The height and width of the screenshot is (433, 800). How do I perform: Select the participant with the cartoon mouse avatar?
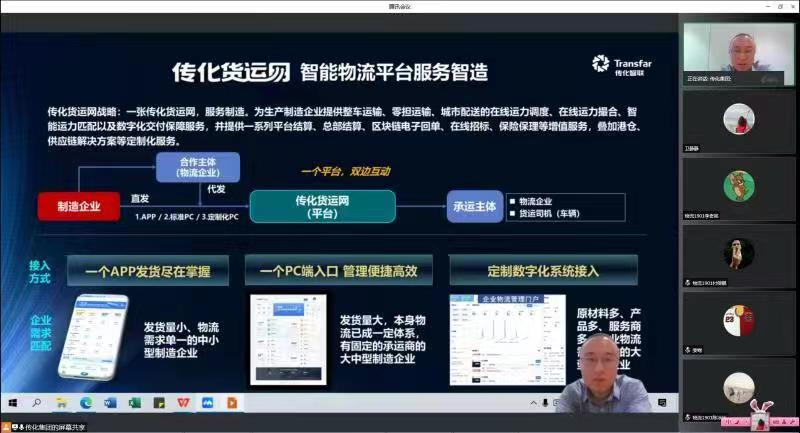[x=739, y=186]
